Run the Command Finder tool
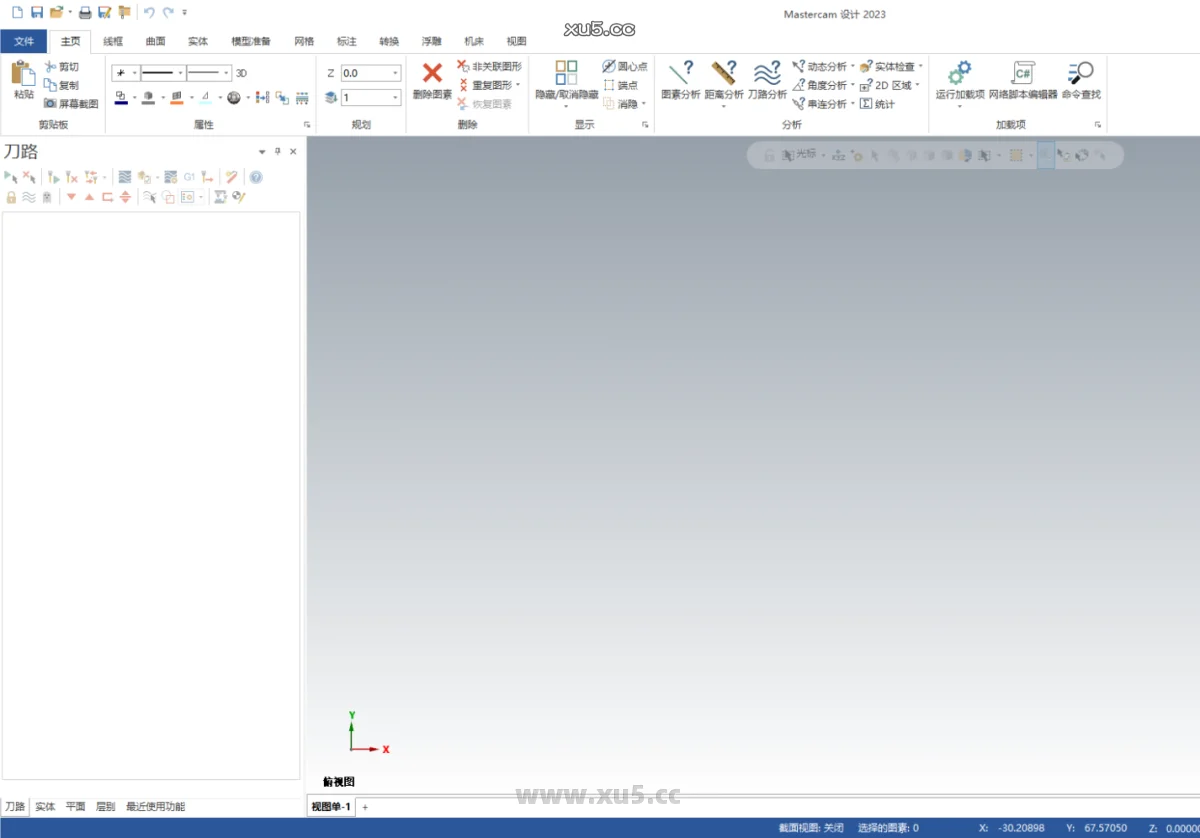This screenshot has height=838, width=1200. click(1080, 80)
